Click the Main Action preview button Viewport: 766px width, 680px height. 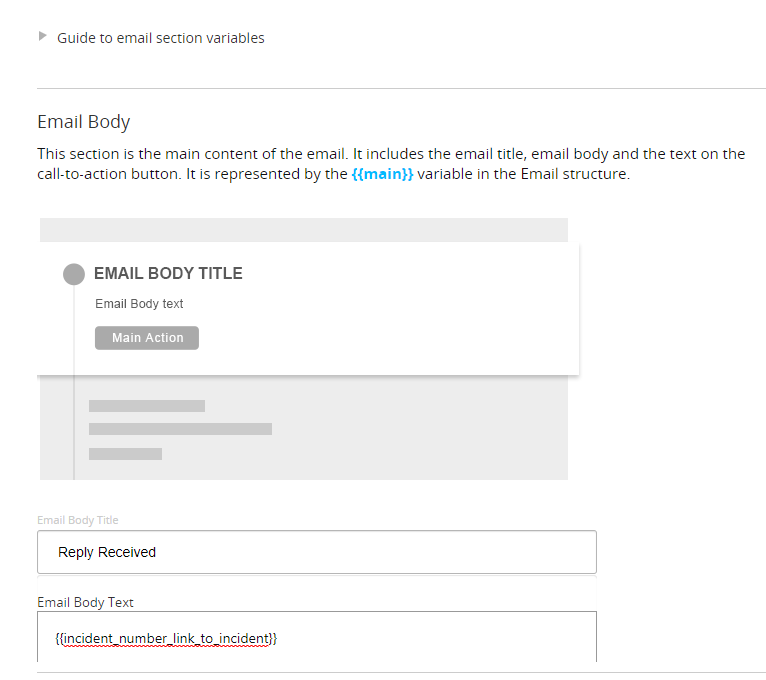(x=147, y=338)
